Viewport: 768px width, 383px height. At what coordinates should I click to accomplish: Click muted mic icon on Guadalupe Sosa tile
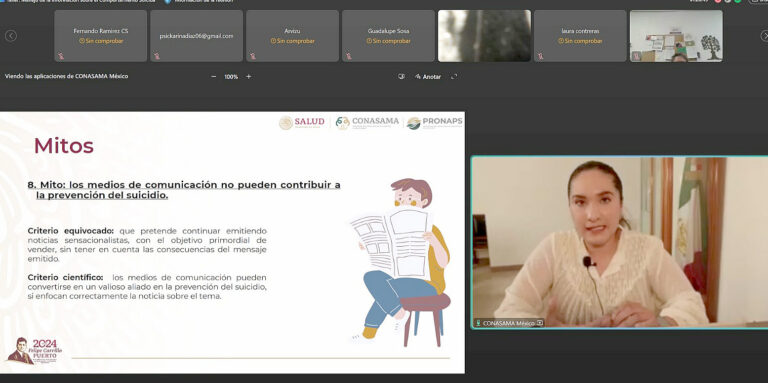349,56
